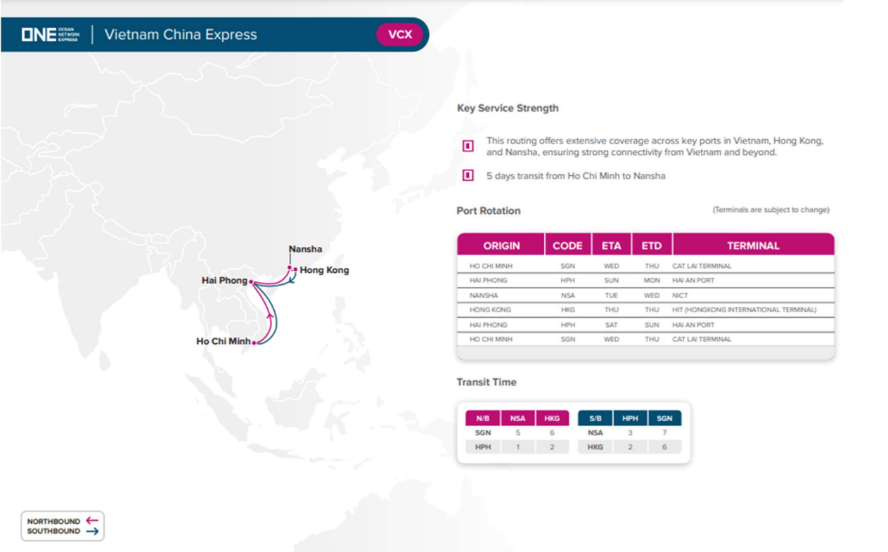Viewport: 888px width, 552px height.
Task: Click the Southbound blue arrow in the legend
Action: [92, 531]
